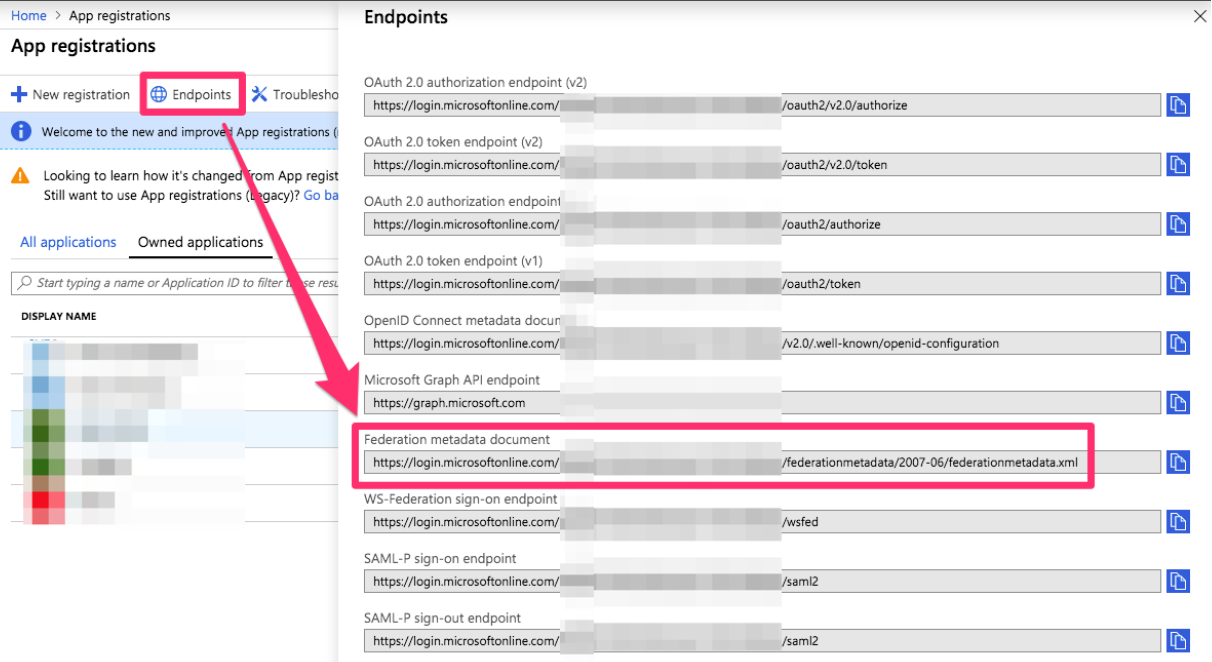This screenshot has width=1212, height=662.
Task: Copy the SAML-P sign-out endpoint
Action: tap(1178, 640)
